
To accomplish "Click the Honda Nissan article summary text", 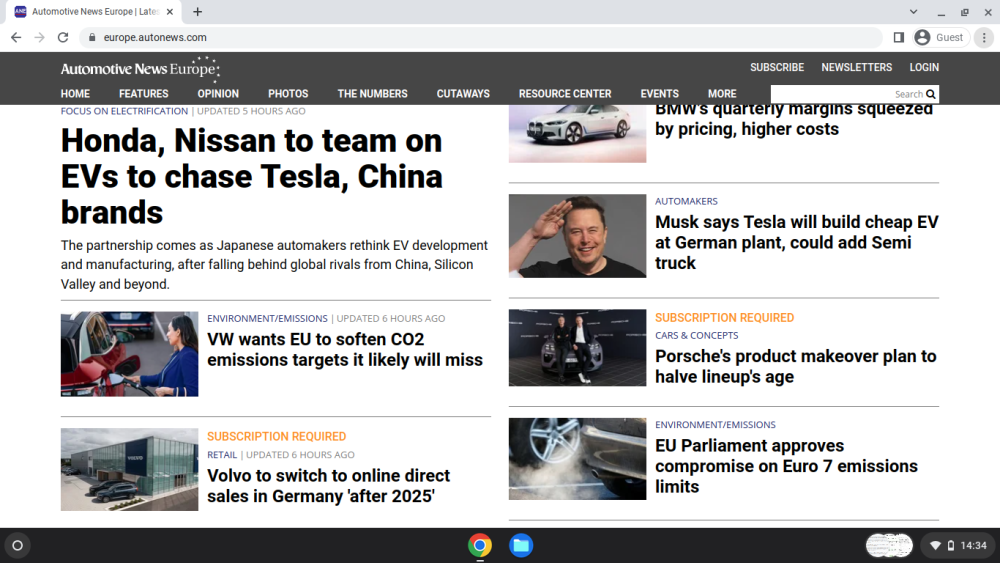I will [x=274, y=265].
